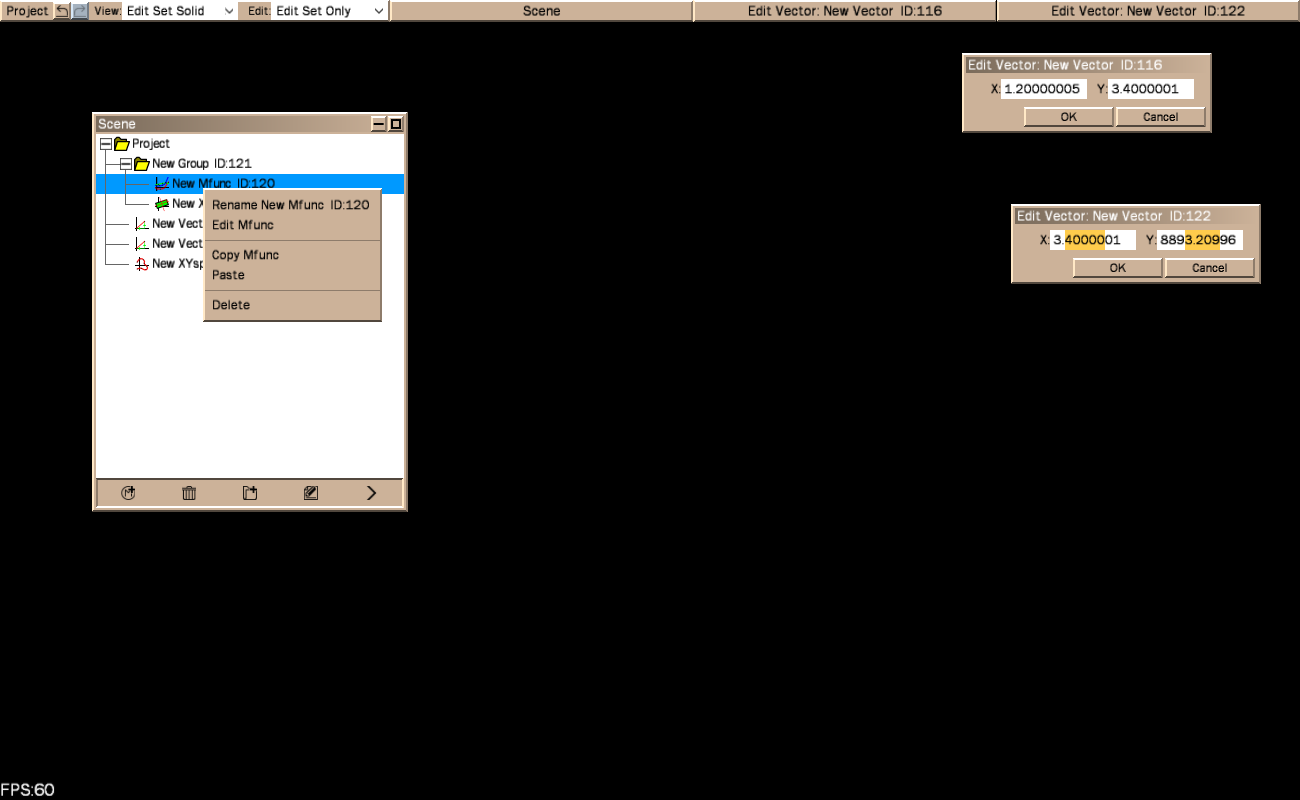Click the trash delete icon in Scene panel
The height and width of the screenshot is (800, 1300).
189,493
